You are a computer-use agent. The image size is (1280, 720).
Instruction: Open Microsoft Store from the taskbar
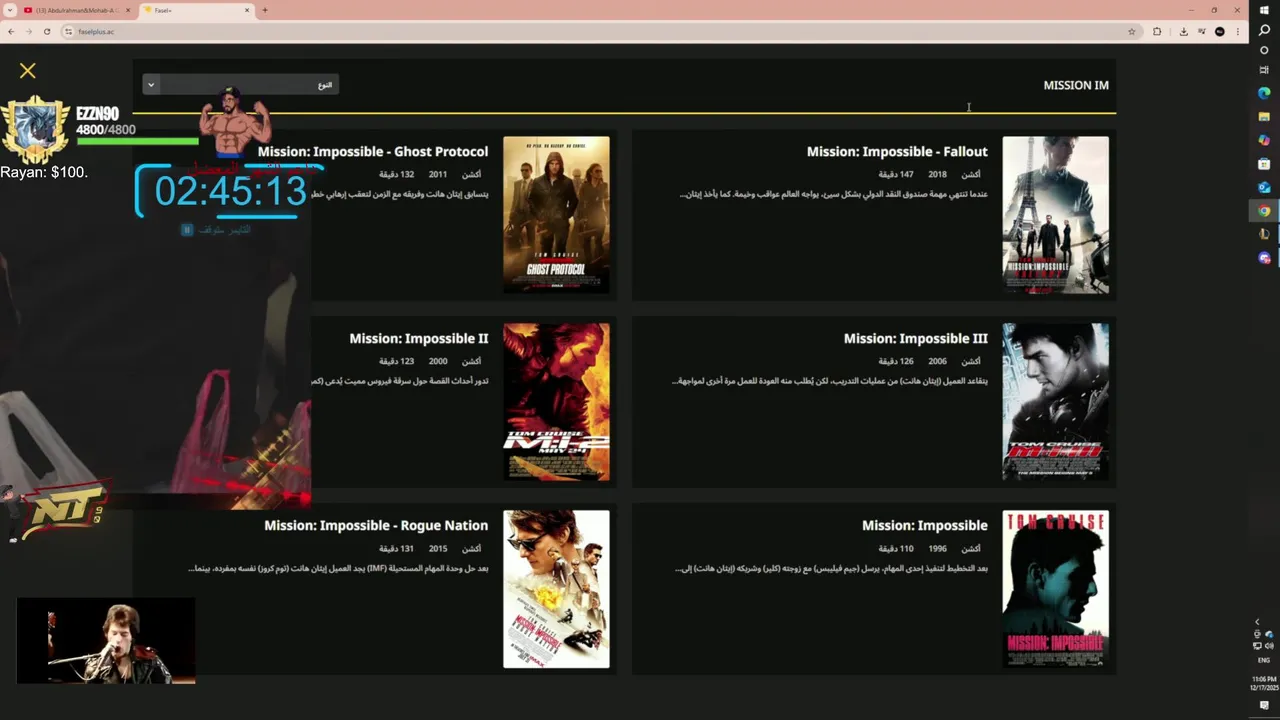coord(1264,164)
